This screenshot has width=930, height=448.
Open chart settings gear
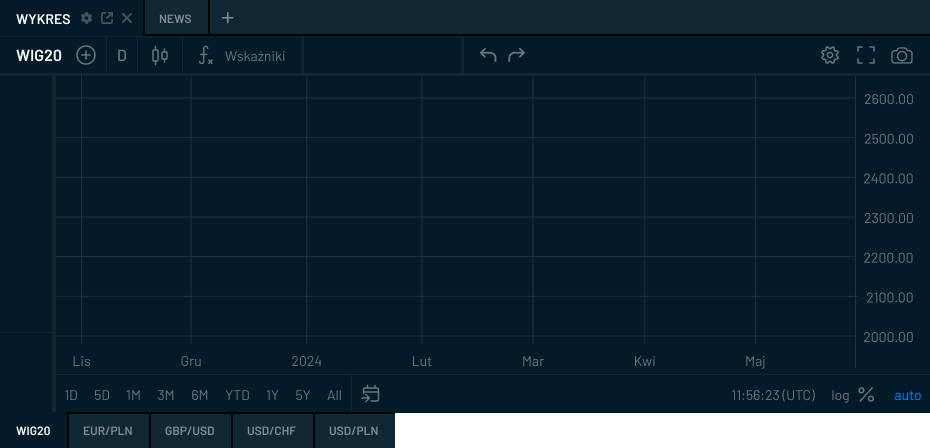click(x=829, y=55)
